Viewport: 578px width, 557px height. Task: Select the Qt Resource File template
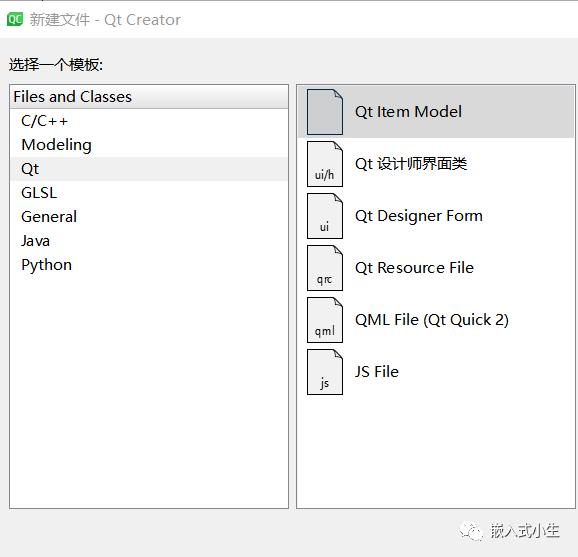click(436, 268)
